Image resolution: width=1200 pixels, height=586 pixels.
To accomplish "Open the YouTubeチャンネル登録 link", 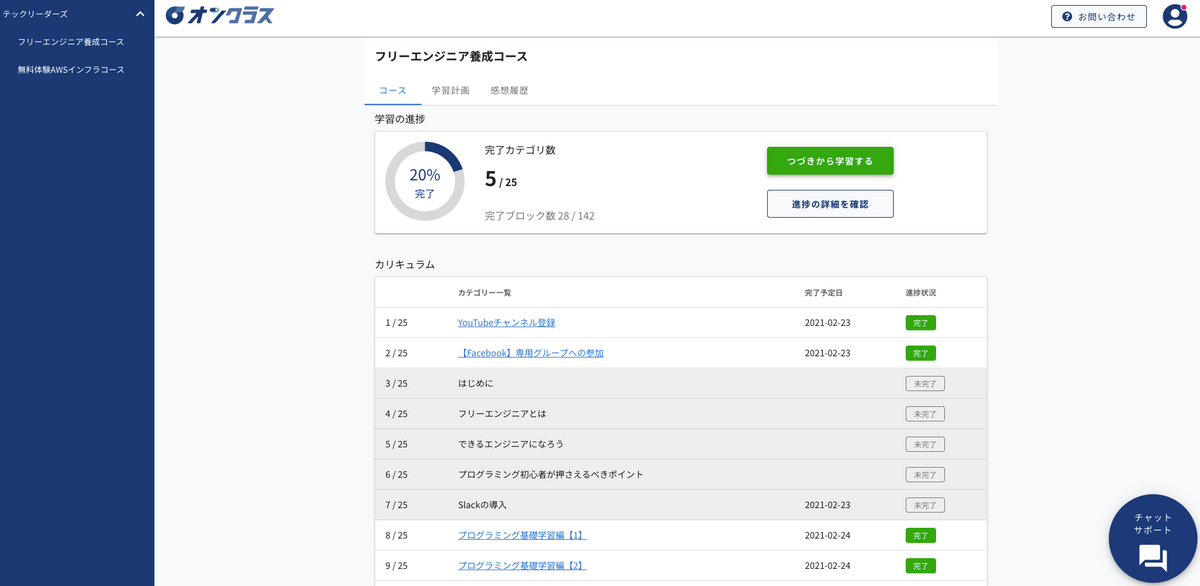I will (506, 323).
